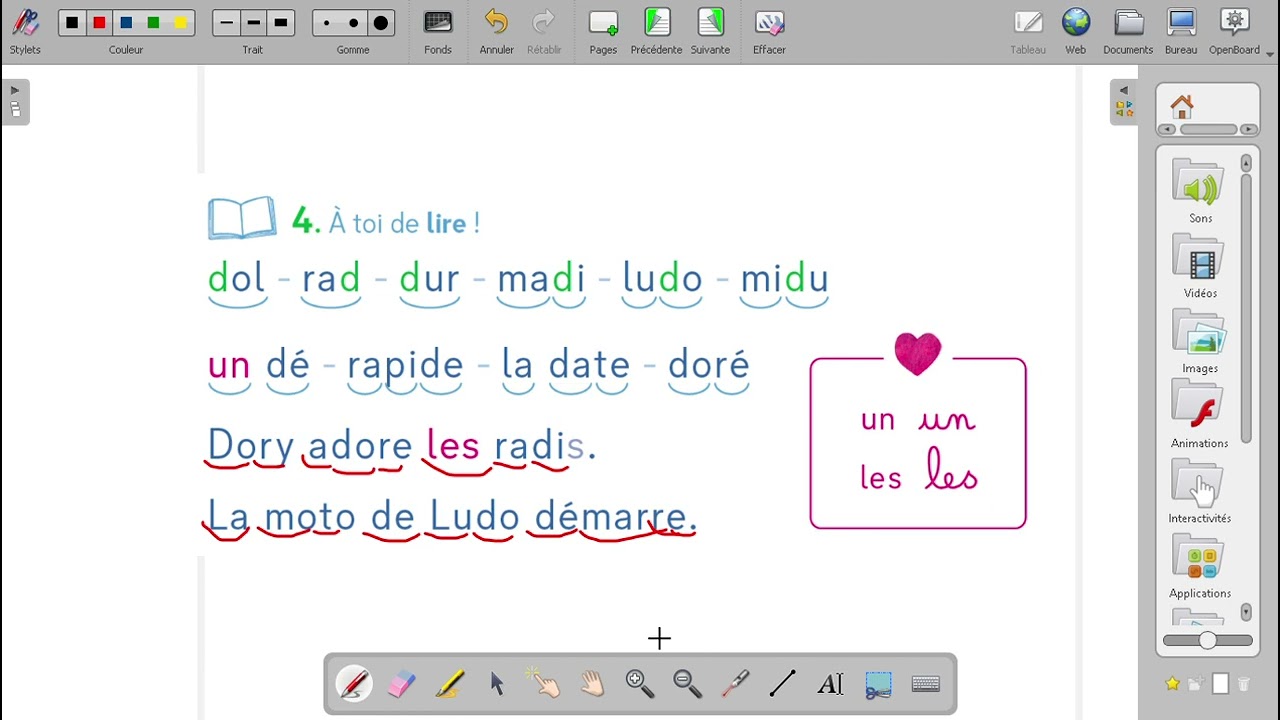The width and height of the screenshot is (1280, 720).
Task: Show the Bureau desktop mode
Action: [x=1181, y=31]
